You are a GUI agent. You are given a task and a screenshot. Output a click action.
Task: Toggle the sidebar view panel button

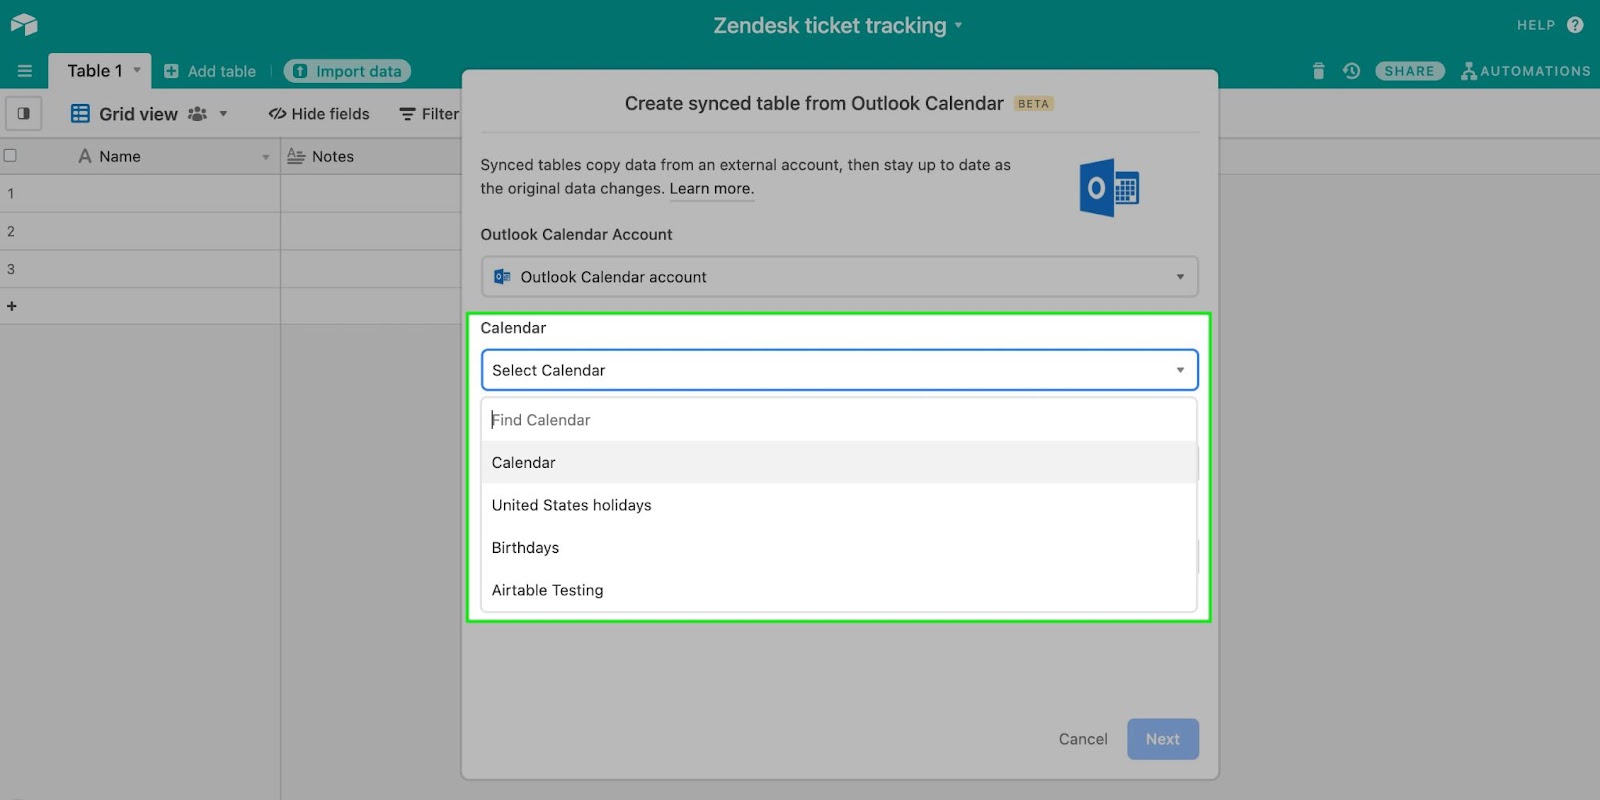[23, 113]
